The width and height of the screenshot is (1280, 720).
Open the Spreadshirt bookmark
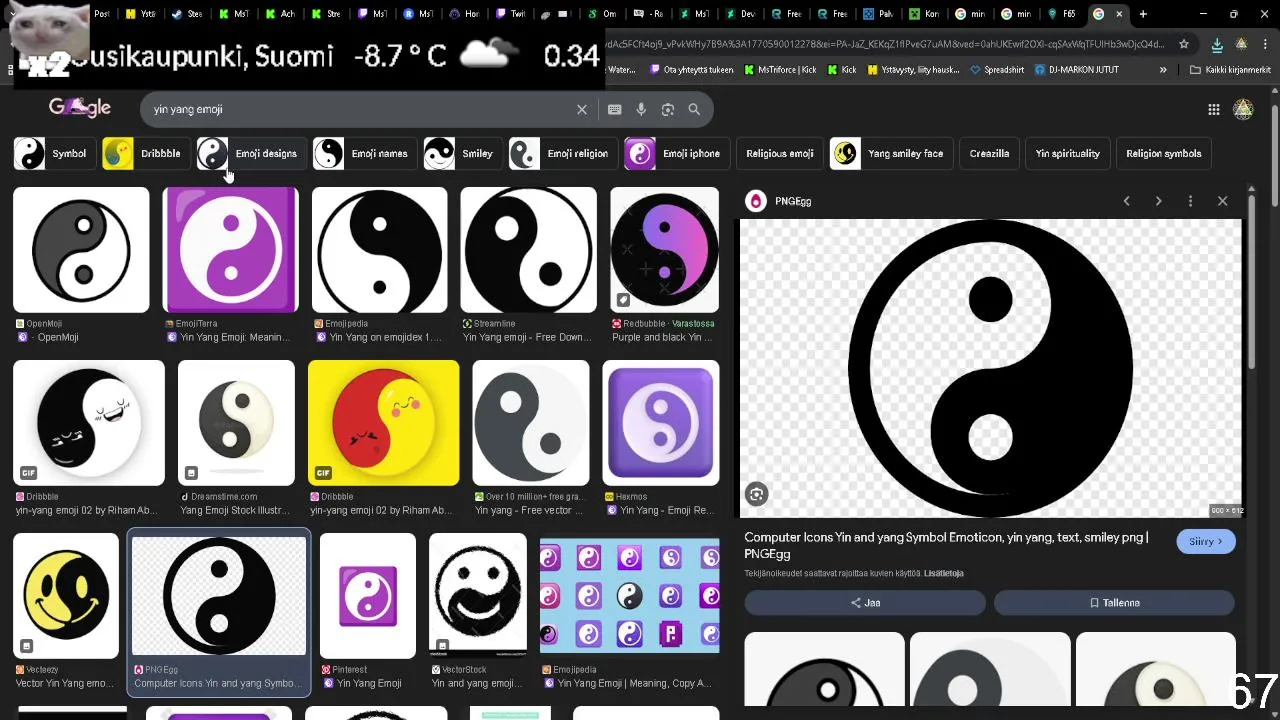click(997, 70)
